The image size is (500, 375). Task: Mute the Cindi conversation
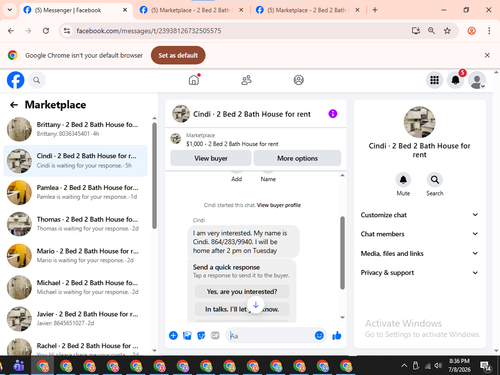(403, 180)
